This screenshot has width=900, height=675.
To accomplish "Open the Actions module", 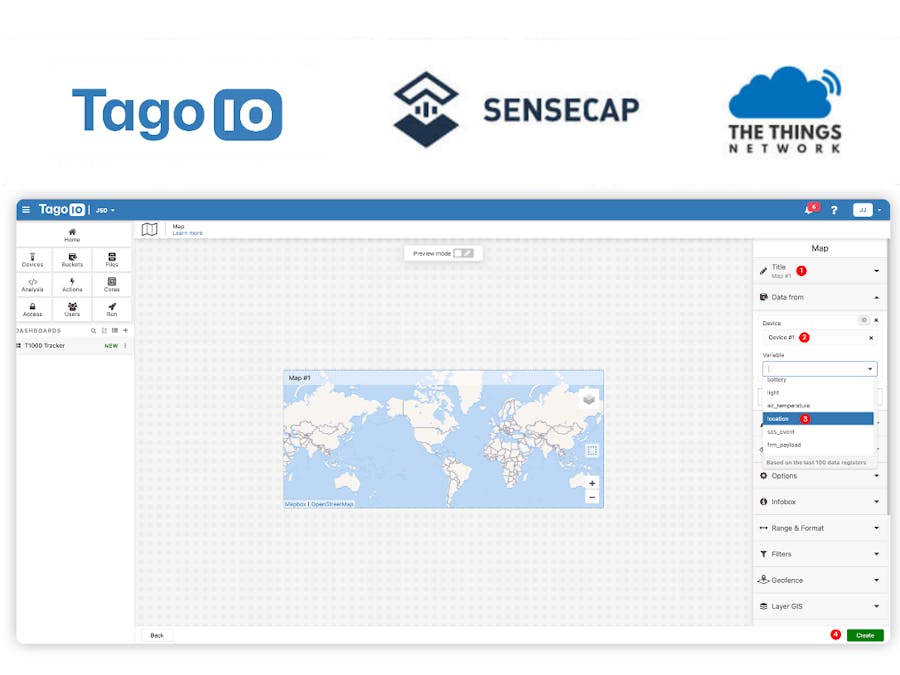I will [72, 285].
